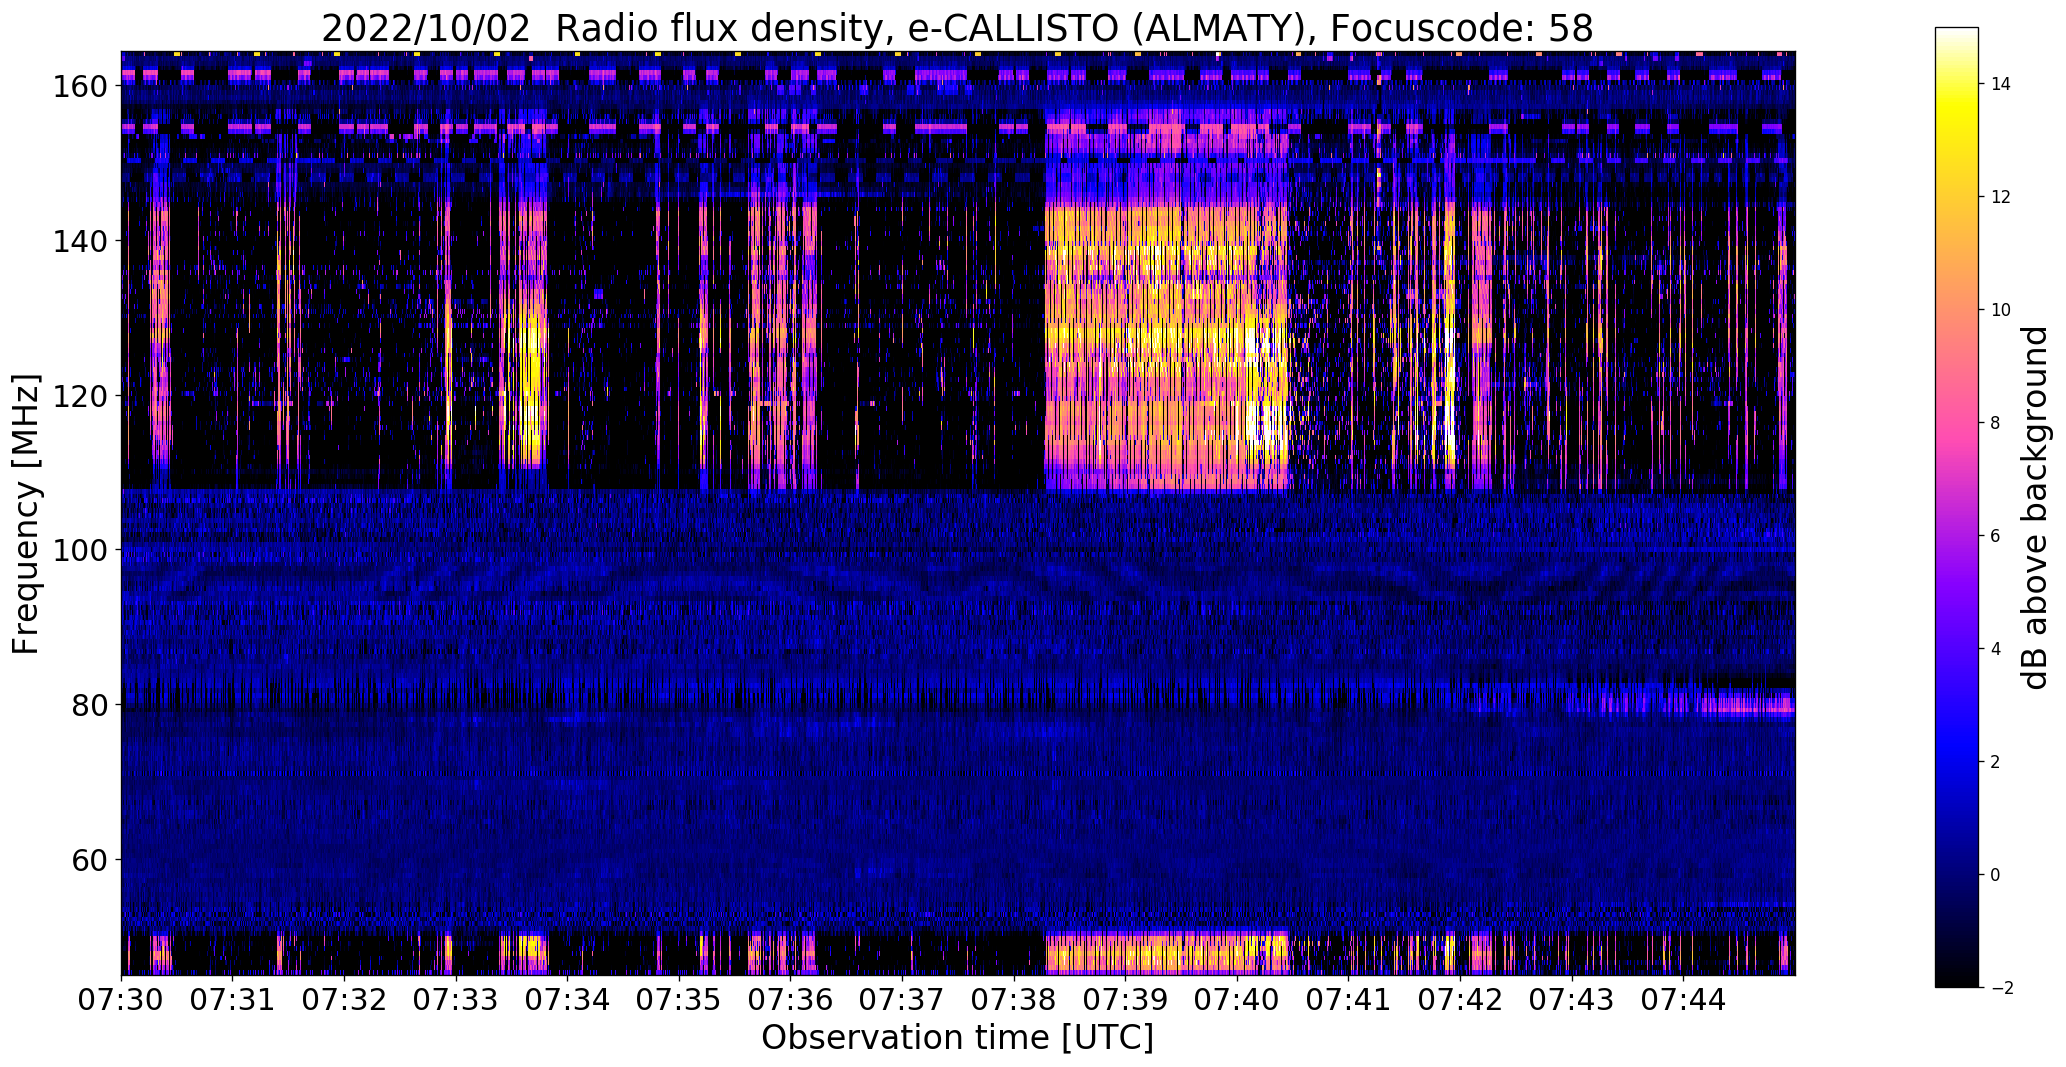Click the pink region of the colorbar near 8
This screenshot has width=2066, height=1067.
pos(1957,423)
